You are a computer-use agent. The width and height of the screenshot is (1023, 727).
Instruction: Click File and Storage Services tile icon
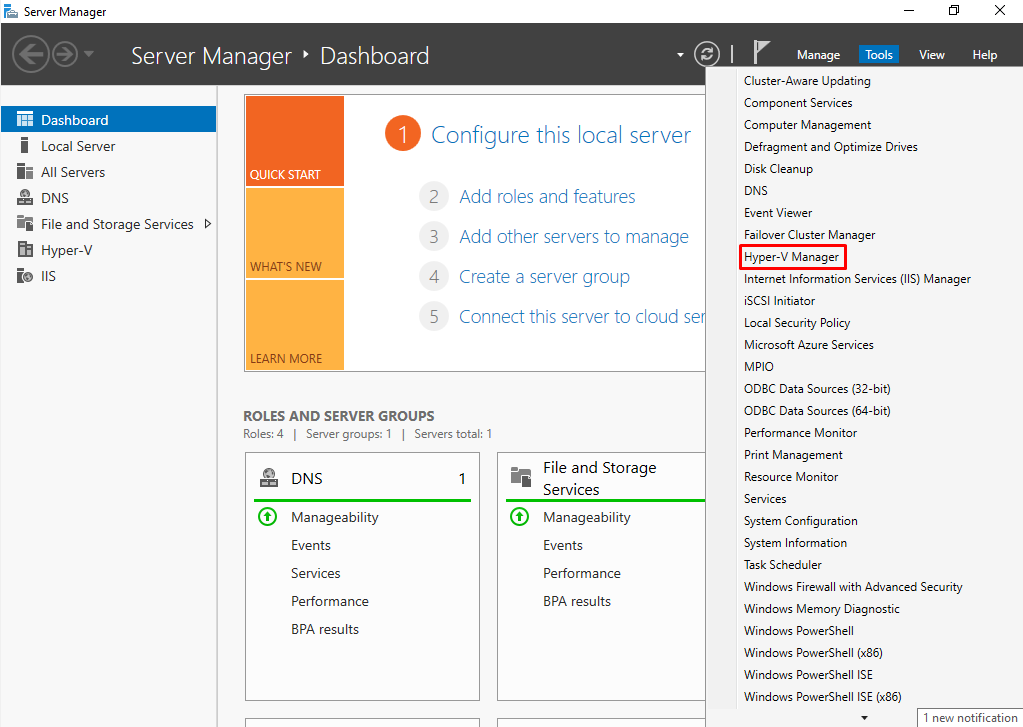(x=521, y=477)
